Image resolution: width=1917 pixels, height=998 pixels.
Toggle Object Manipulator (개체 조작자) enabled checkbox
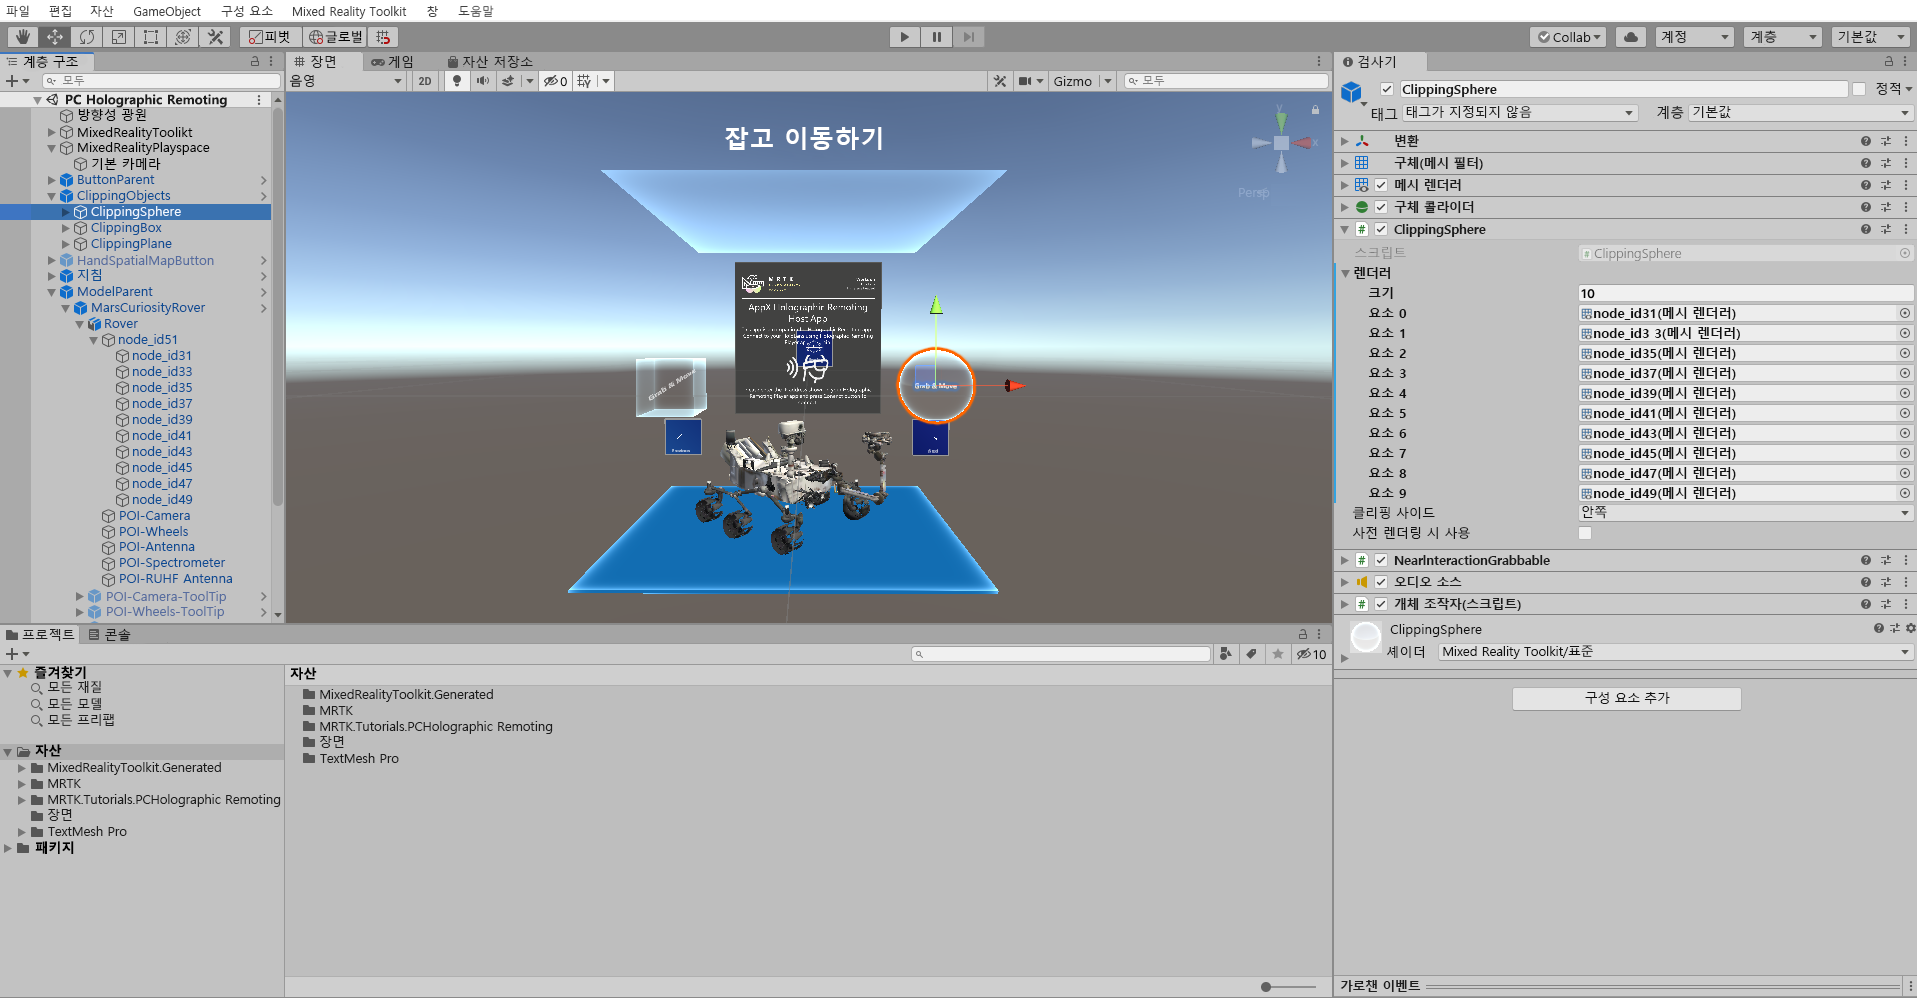(x=1381, y=604)
